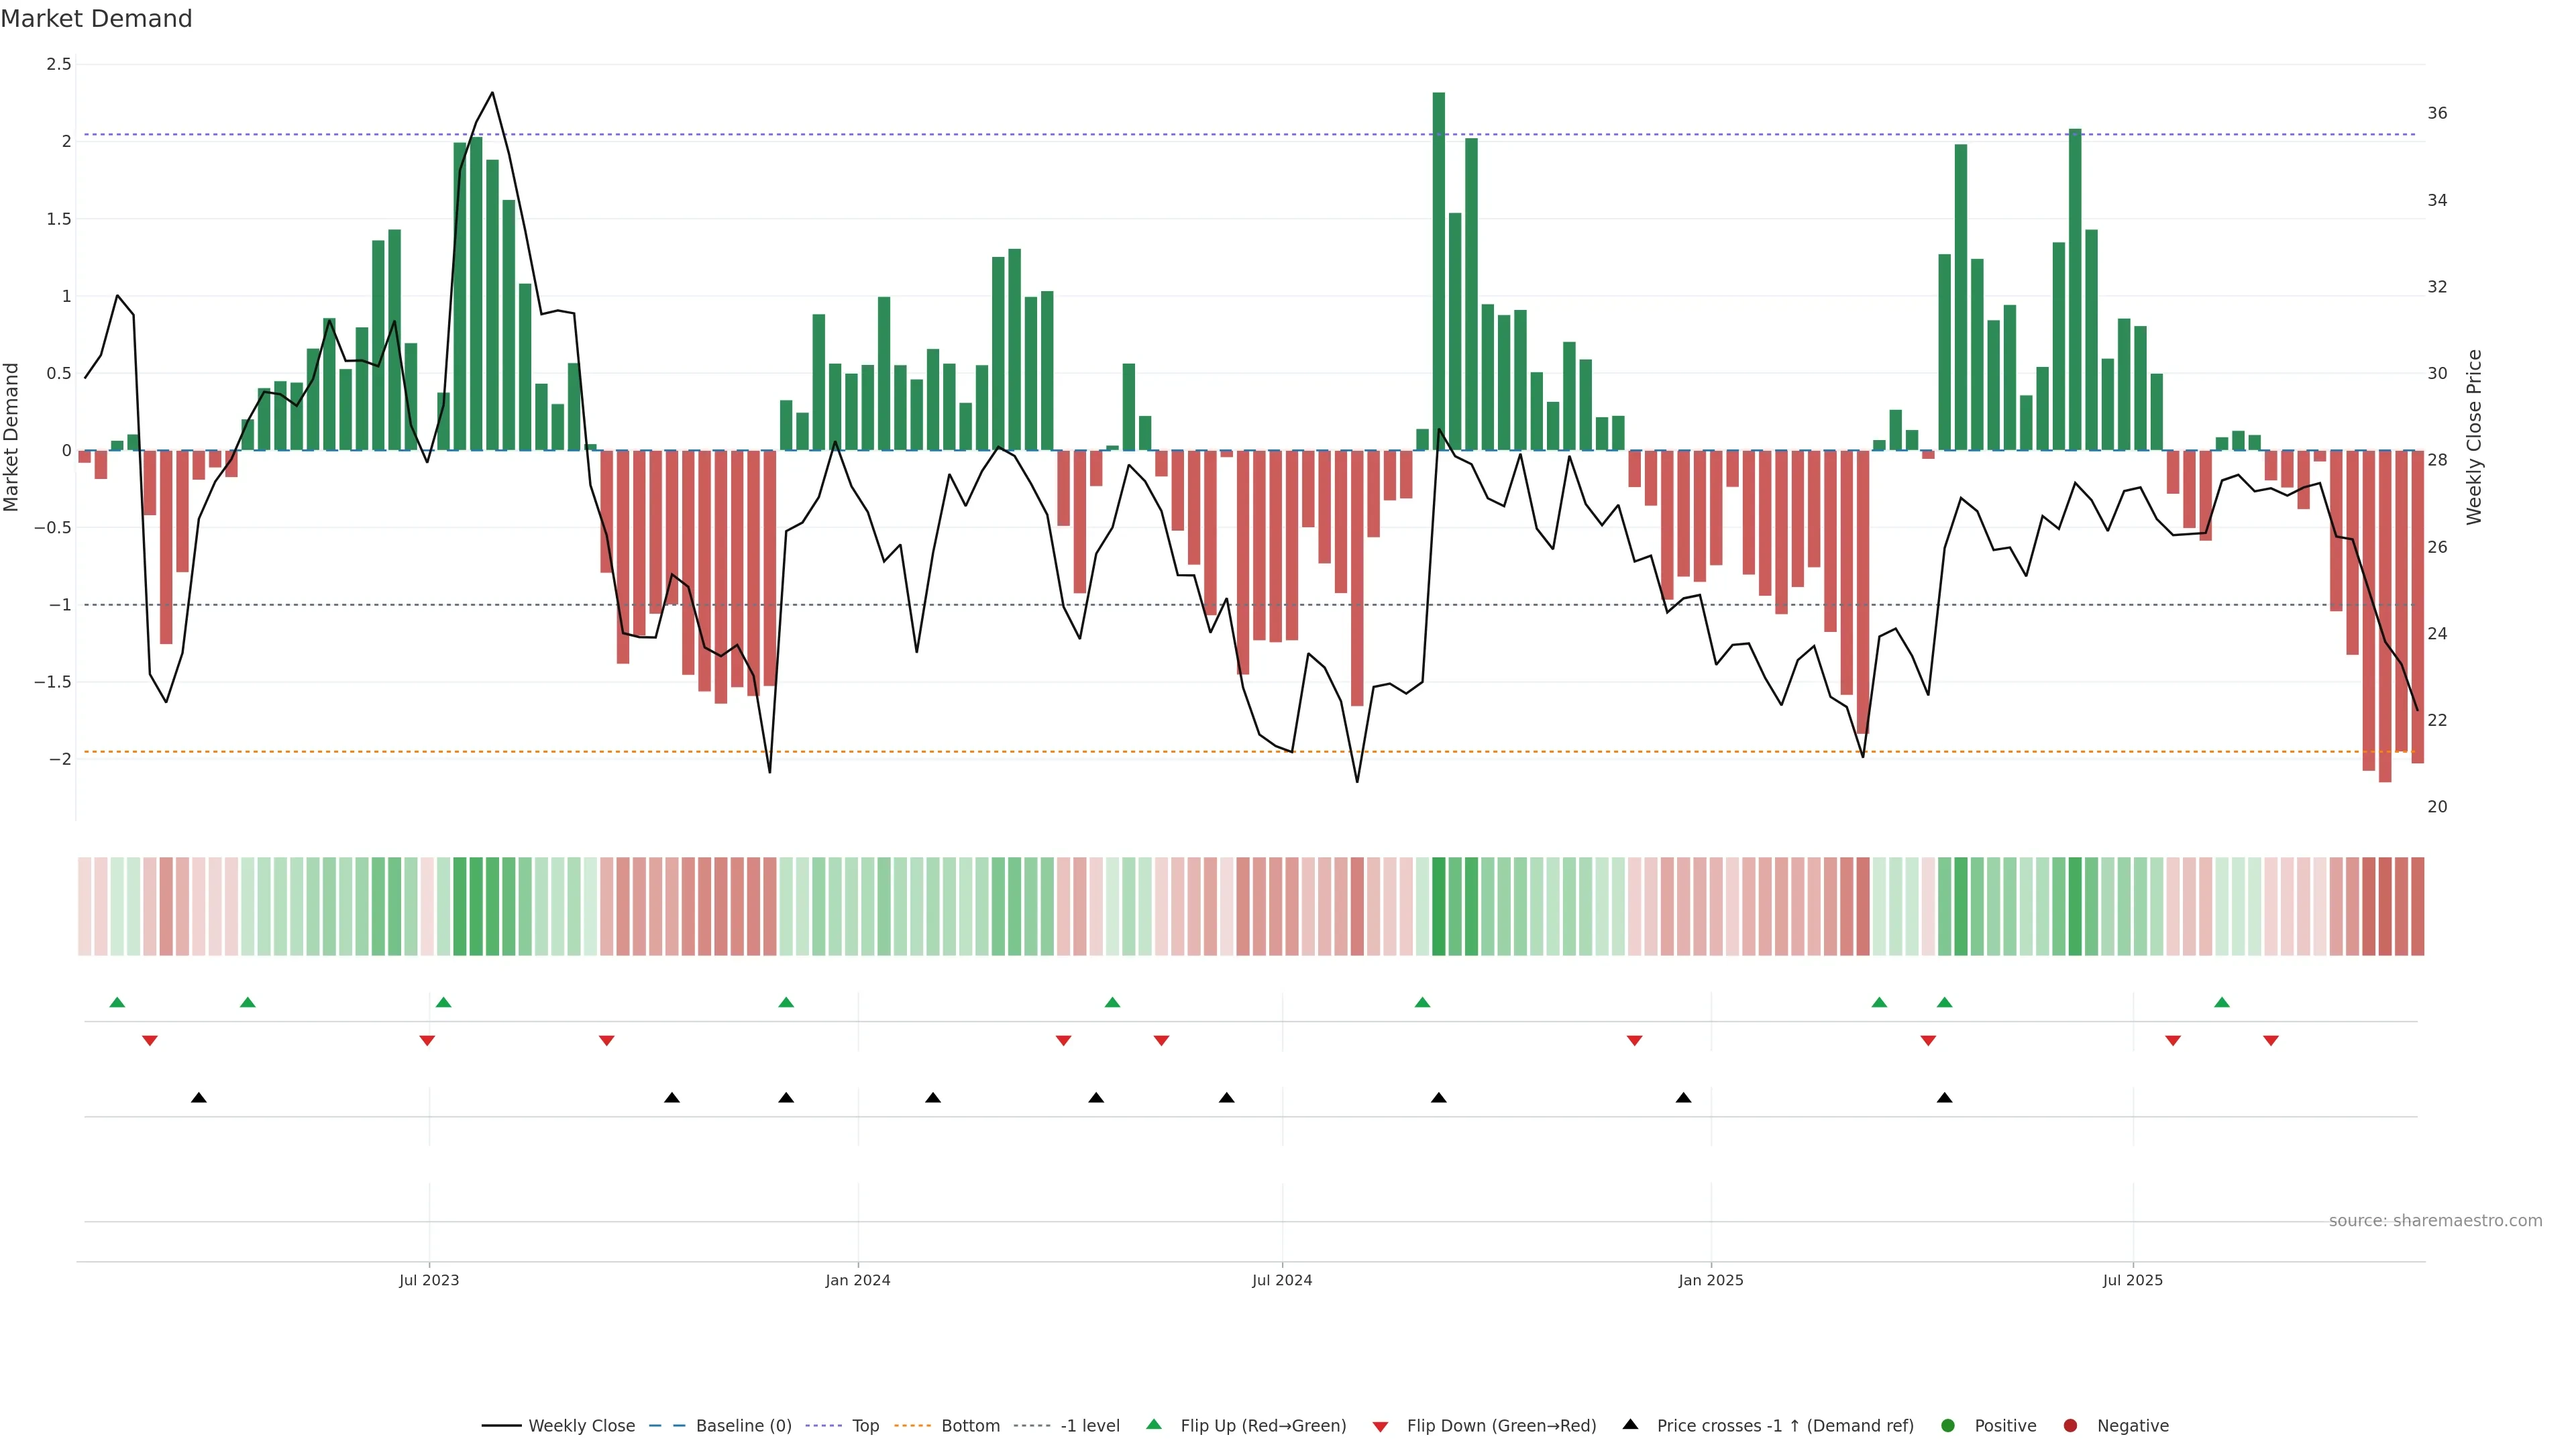Click the first black price-cross triangle marker

click(199, 1098)
